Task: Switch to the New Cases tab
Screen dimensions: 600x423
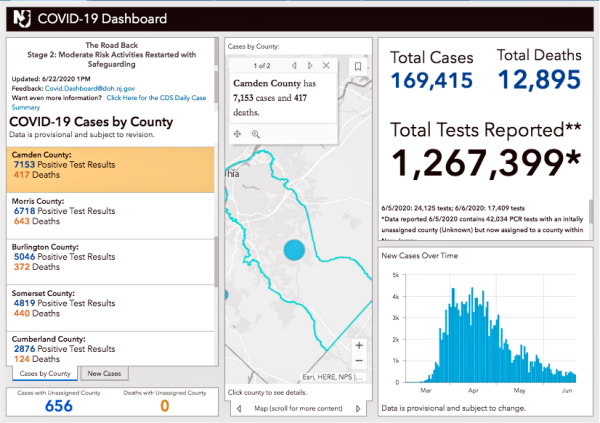Action: point(104,373)
